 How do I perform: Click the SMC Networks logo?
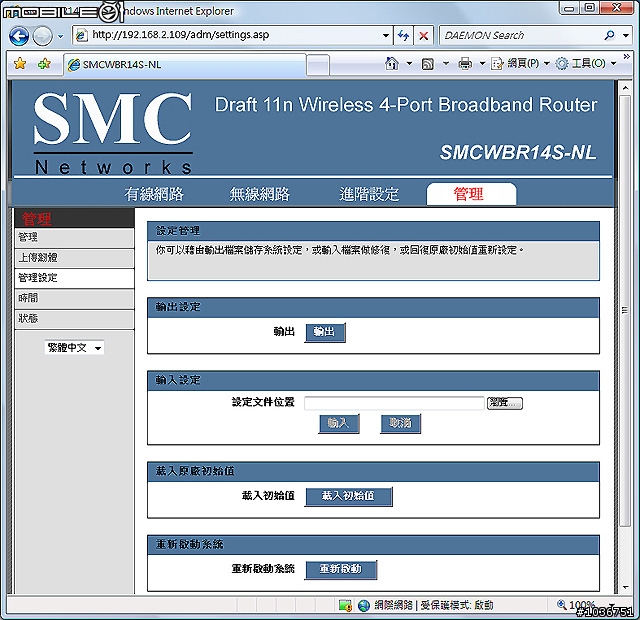[x=113, y=131]
